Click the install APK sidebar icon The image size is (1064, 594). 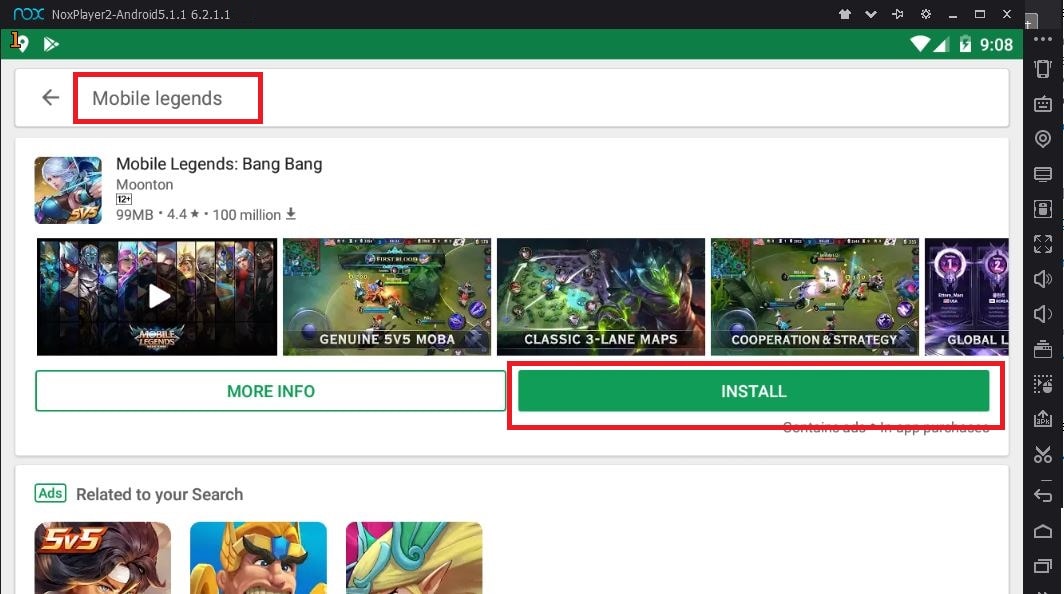1043,419
